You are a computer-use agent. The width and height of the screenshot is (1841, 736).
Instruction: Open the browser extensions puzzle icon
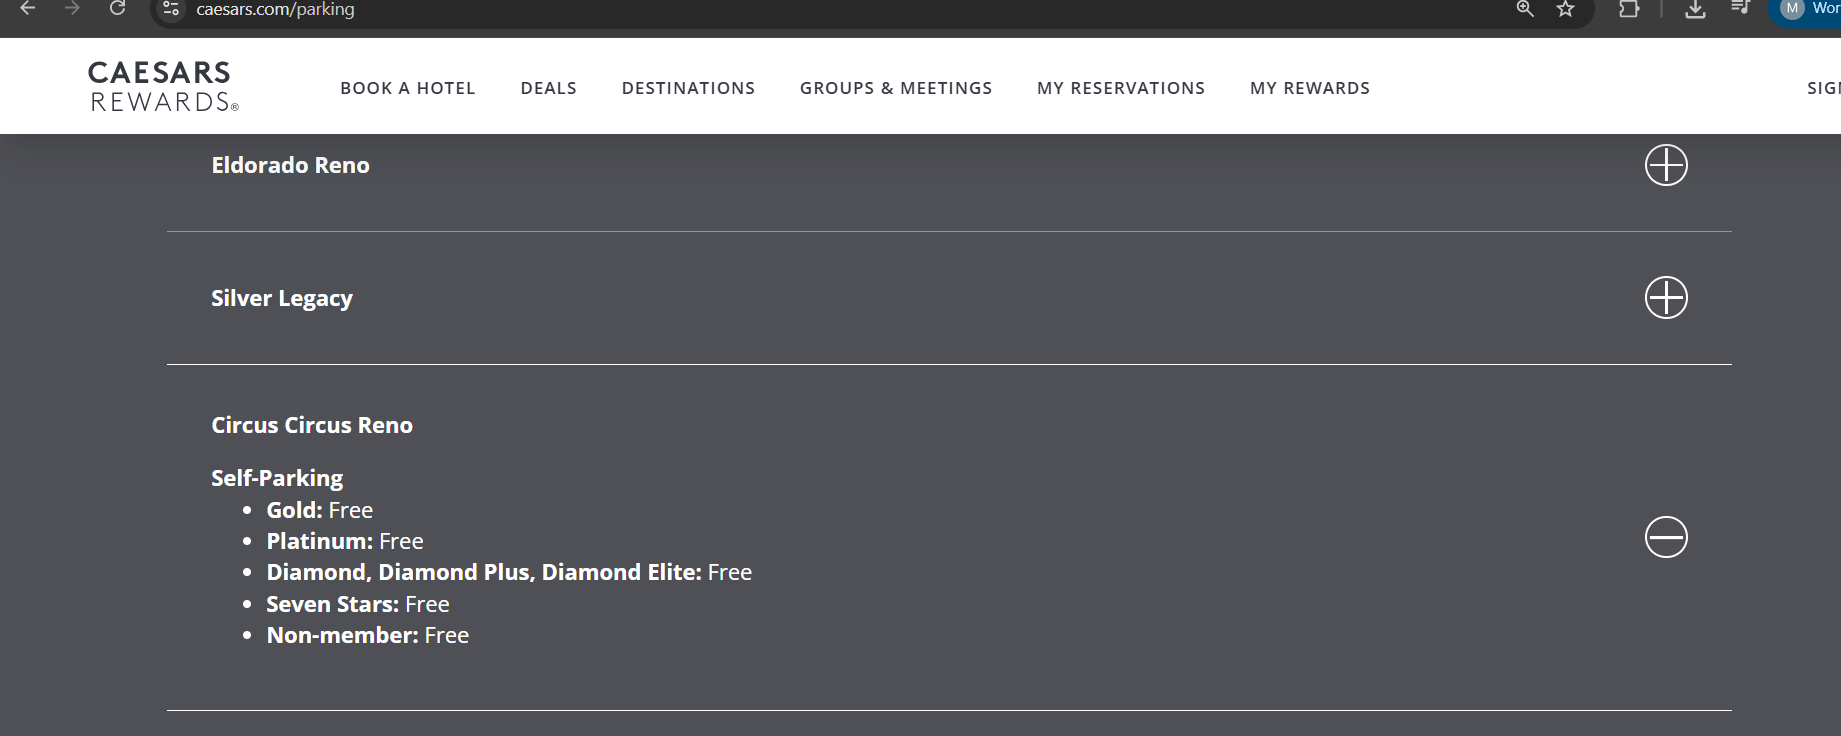coord(1629,9)
